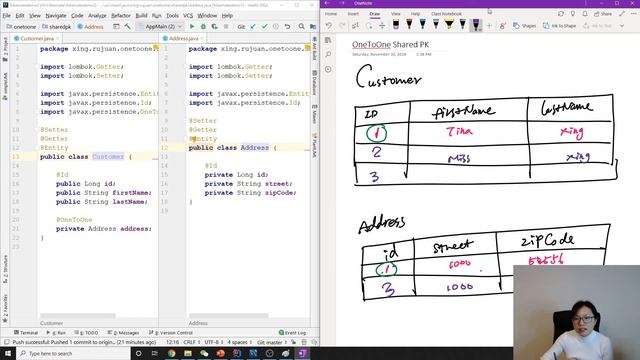
Task: Add a new pen with plus icon
Action: click(x=489, y=26)
